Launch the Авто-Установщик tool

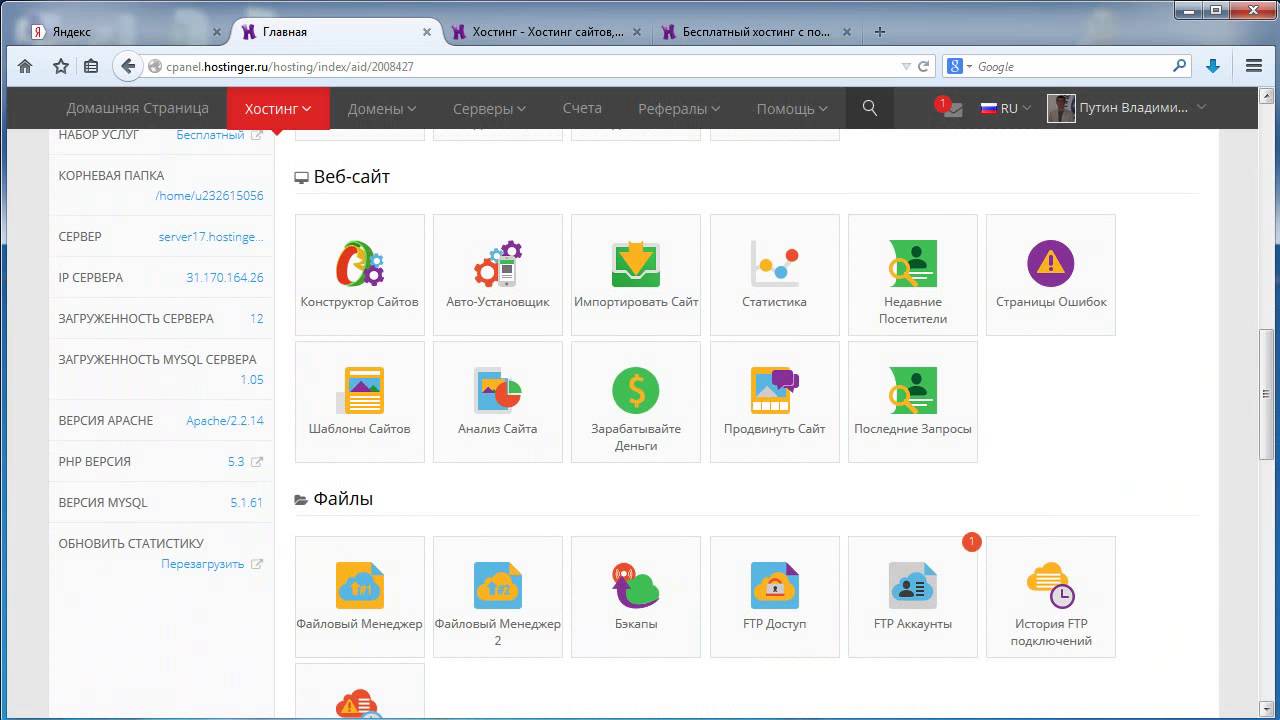[498, 275]
